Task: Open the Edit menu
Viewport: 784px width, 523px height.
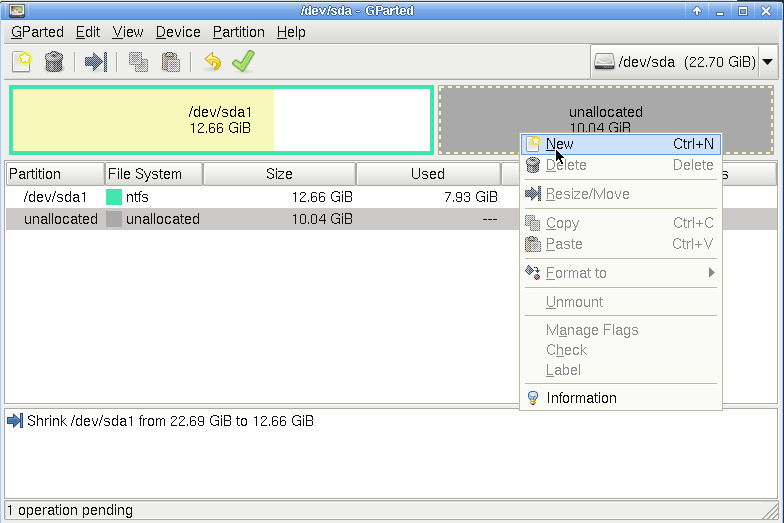Action: click(x=88, y=32)
